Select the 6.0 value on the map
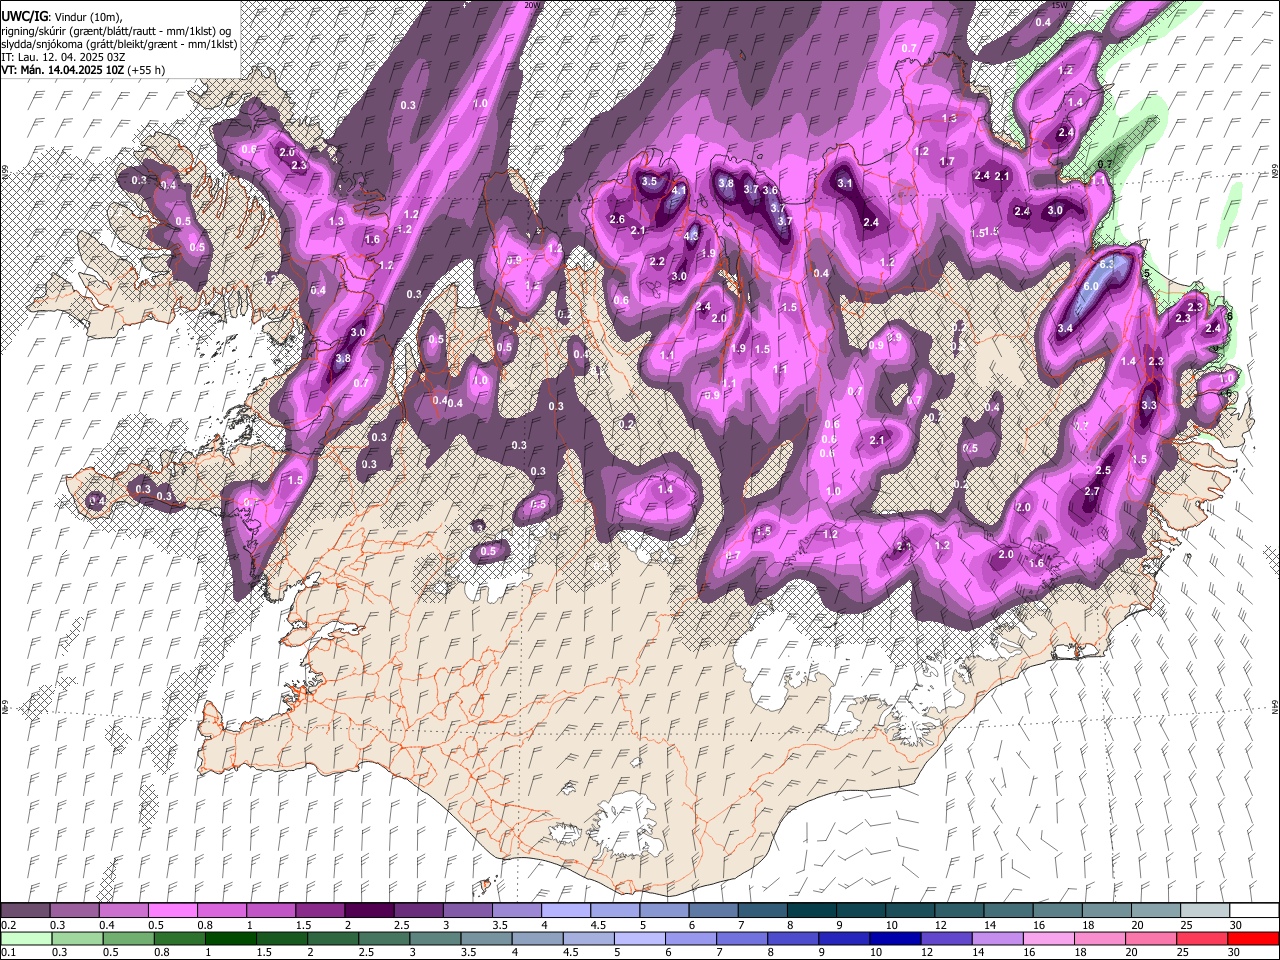This screenshot has height=960, width=1280. tap(1091, 286)
